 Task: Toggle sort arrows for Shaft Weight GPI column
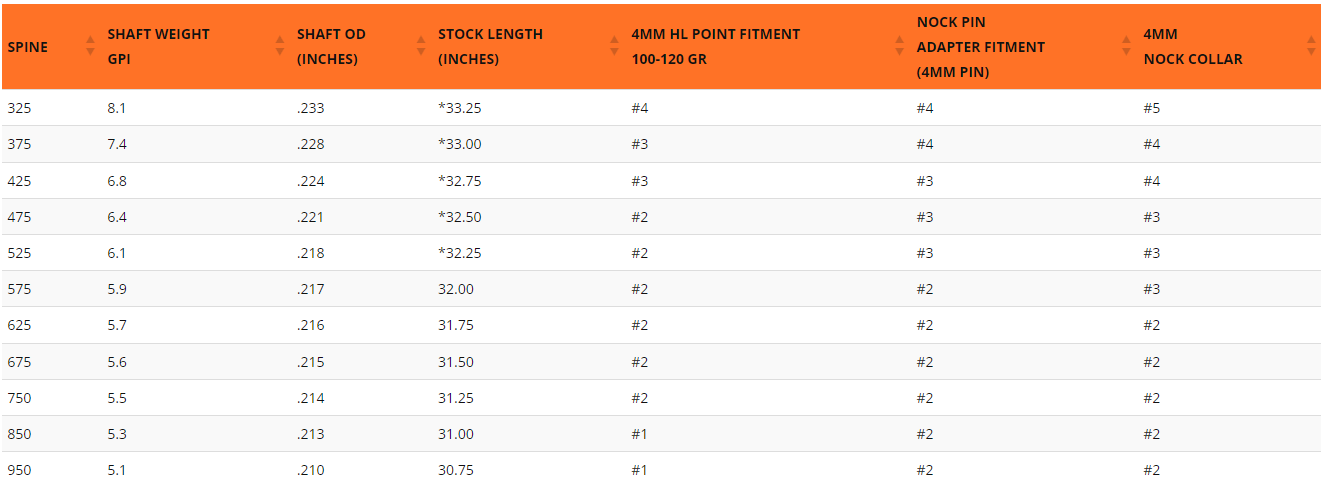279,46
